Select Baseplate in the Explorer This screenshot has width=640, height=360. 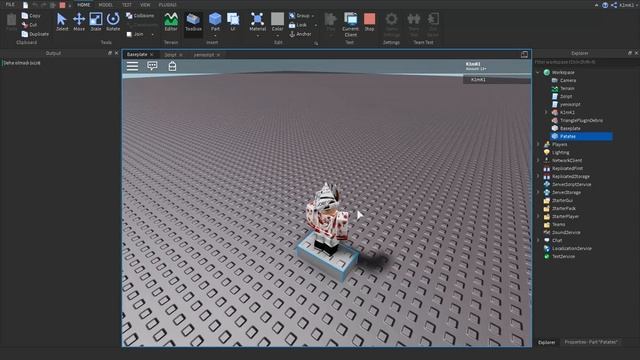click(x=570, y=128)
